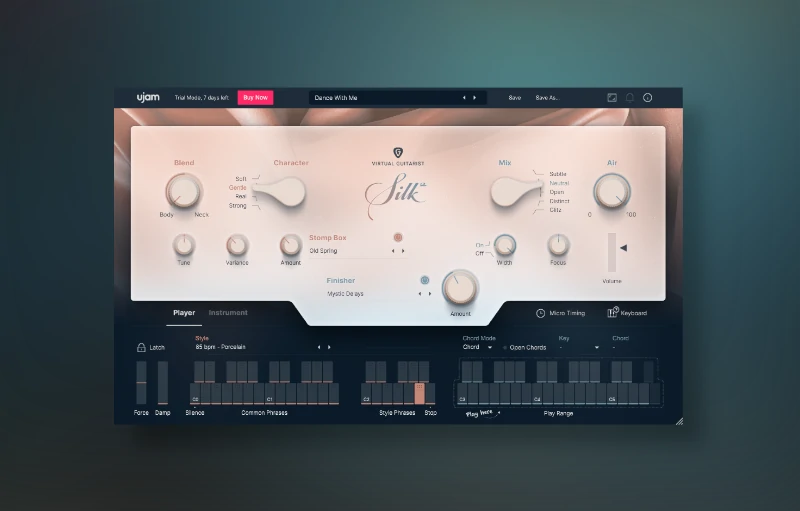Open the Keyboard help icon

(x=613, y=312)
